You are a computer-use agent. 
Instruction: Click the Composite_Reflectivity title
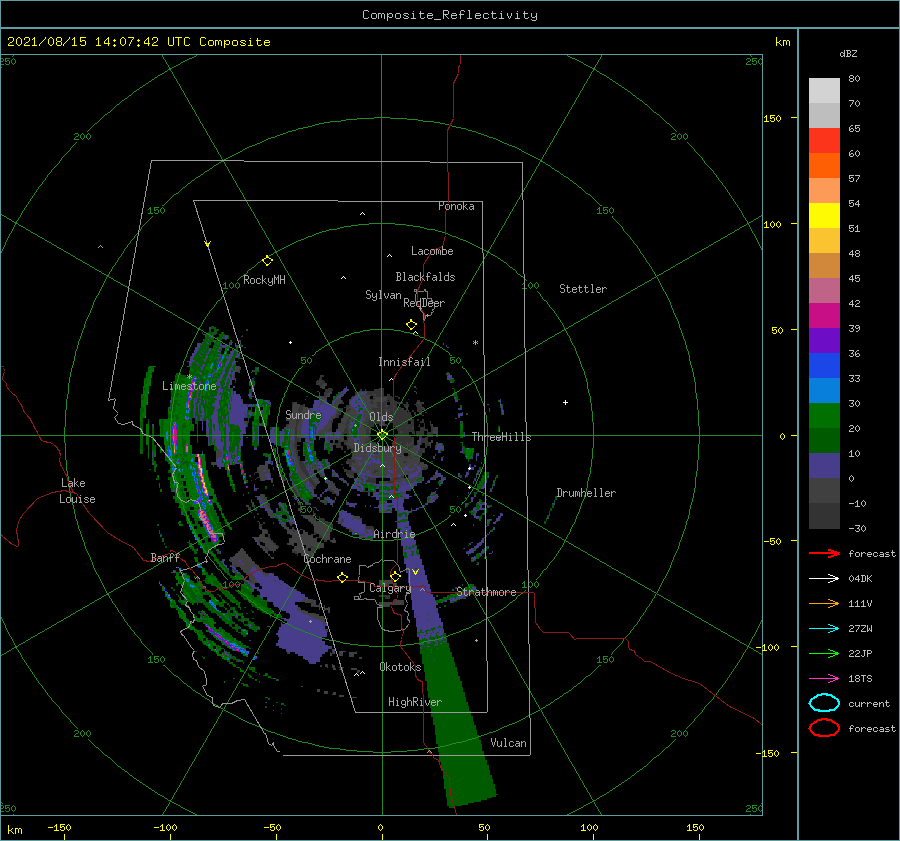pyautogui.click(x=450, y=15)
